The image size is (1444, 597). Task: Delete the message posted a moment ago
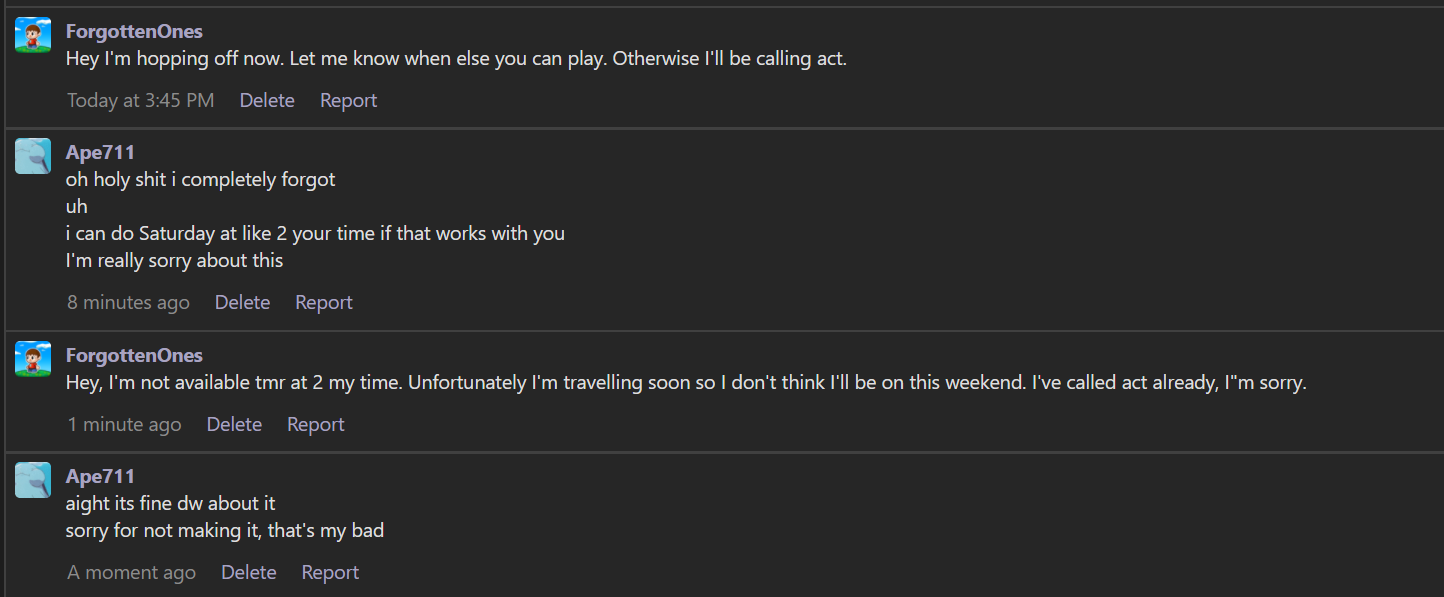(x=248, y=572)
